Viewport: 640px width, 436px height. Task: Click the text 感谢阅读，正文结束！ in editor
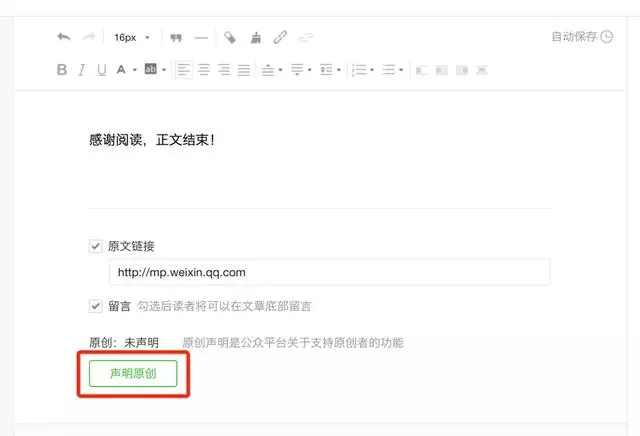[152, 139]
